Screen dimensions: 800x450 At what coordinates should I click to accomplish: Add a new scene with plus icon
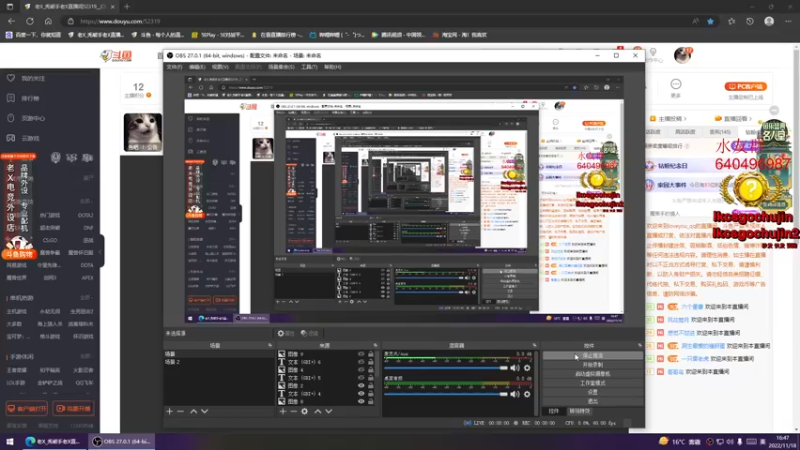(x=169, y=411)
